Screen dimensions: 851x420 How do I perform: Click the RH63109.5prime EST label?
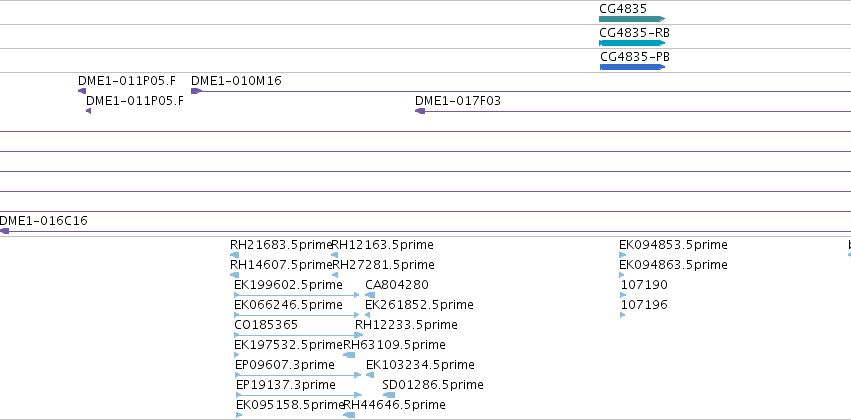click(394, 345)
